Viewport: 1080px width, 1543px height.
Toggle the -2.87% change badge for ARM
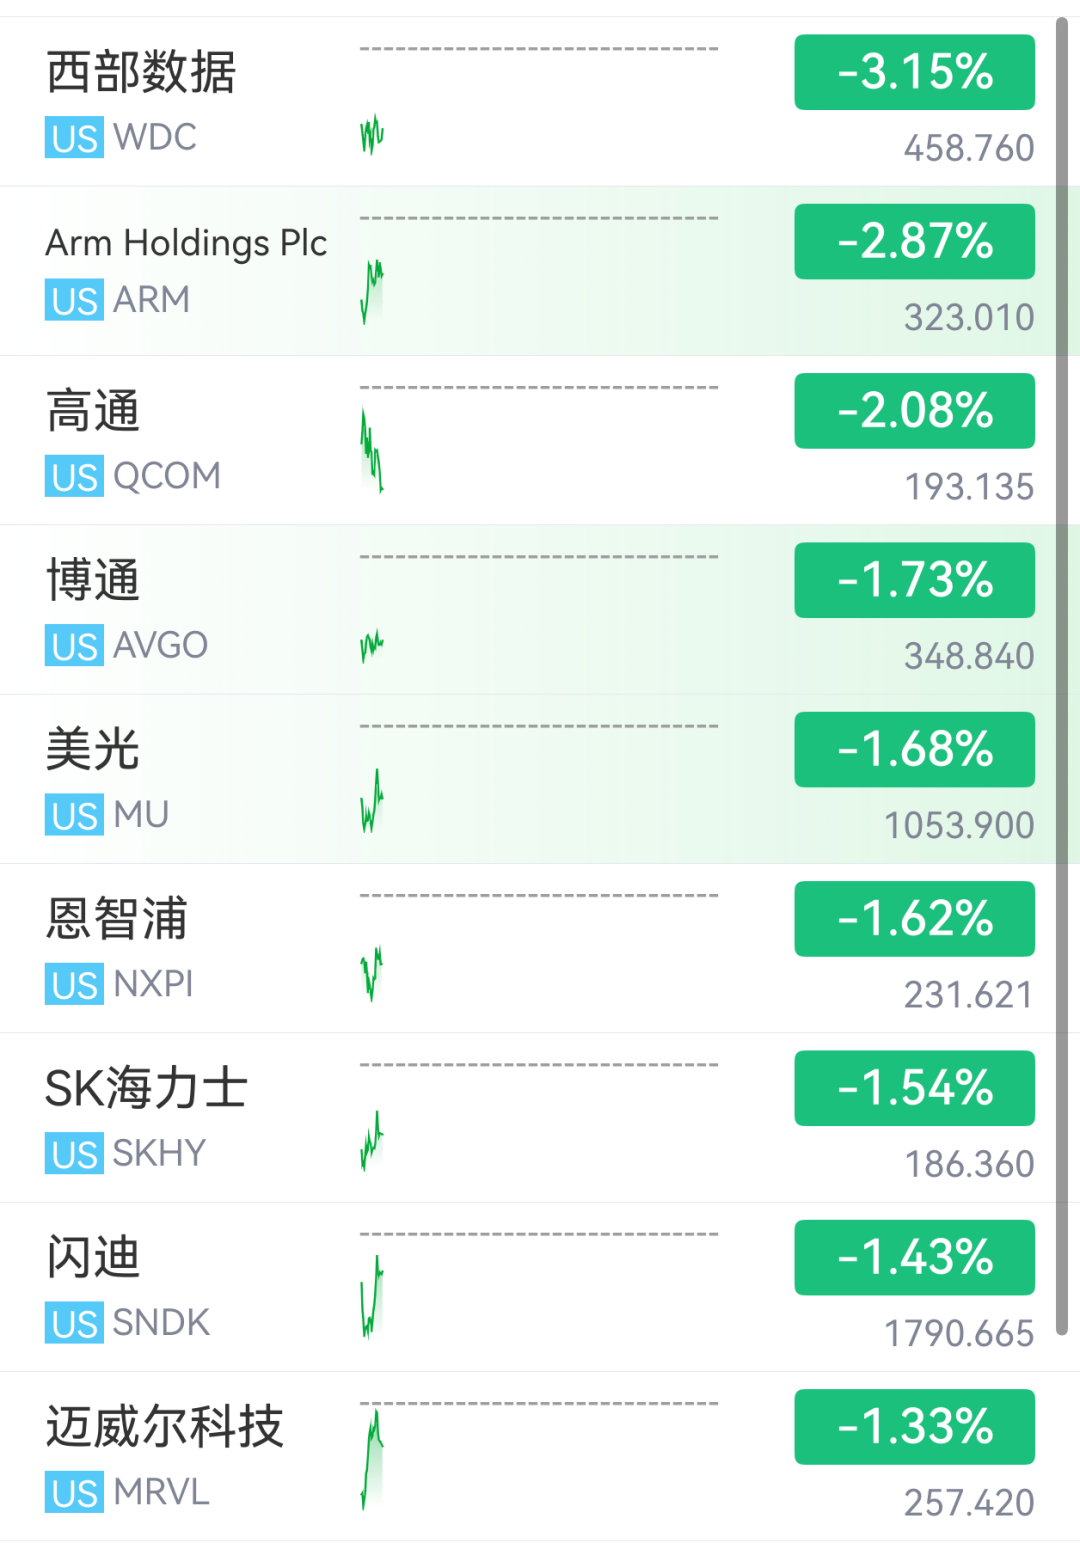tap(914, 241)
